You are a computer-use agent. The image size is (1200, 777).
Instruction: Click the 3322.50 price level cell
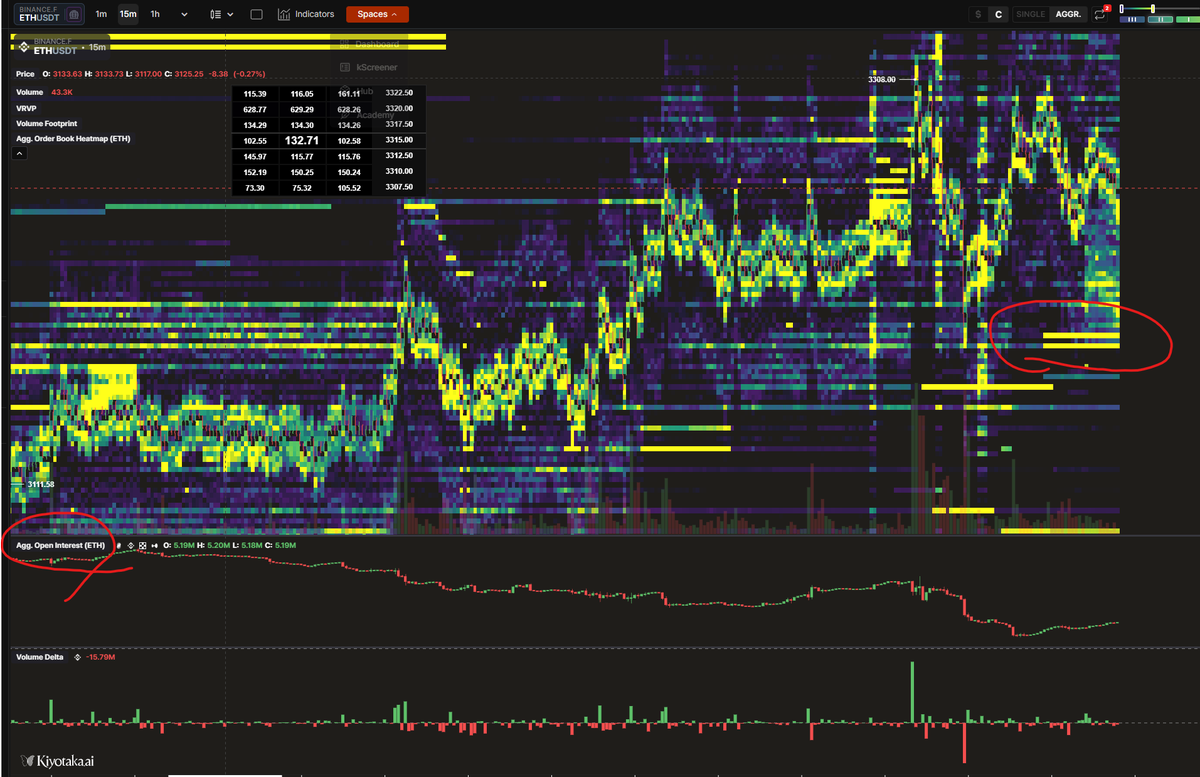(399, 93)
